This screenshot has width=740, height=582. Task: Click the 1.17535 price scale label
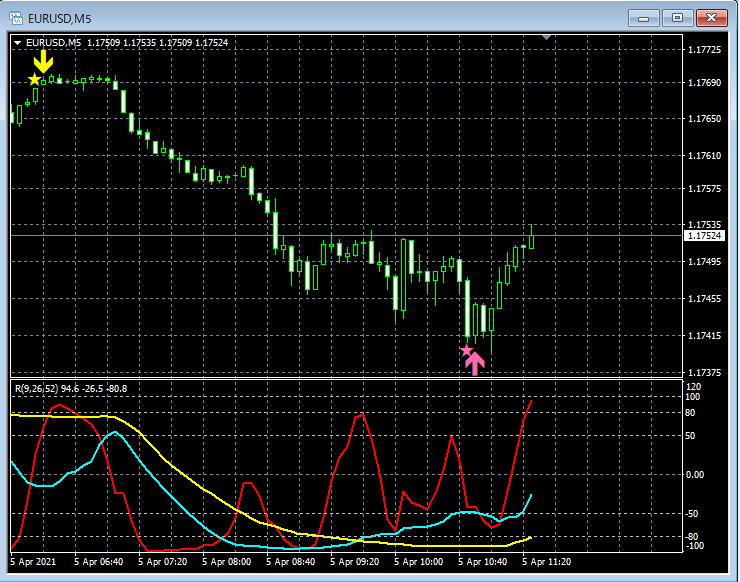pos(705,225)
